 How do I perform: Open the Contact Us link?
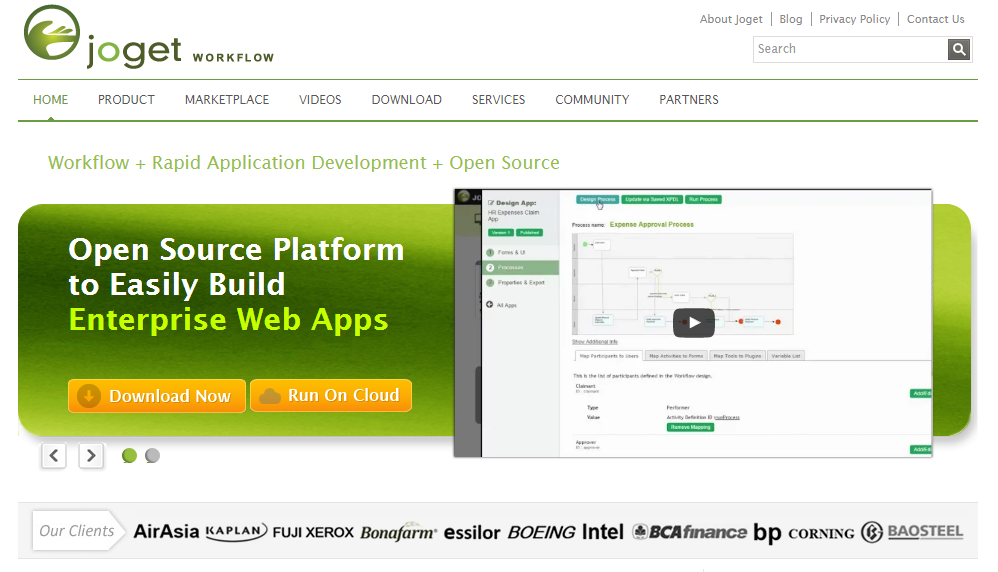click(936, 19)
